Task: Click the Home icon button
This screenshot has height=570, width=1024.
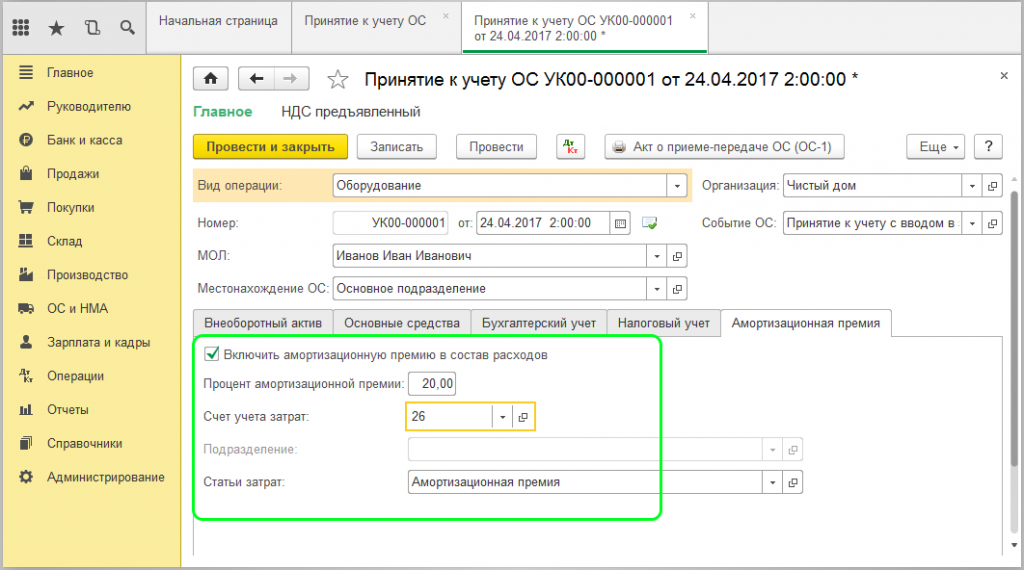Action: [211, 79]
